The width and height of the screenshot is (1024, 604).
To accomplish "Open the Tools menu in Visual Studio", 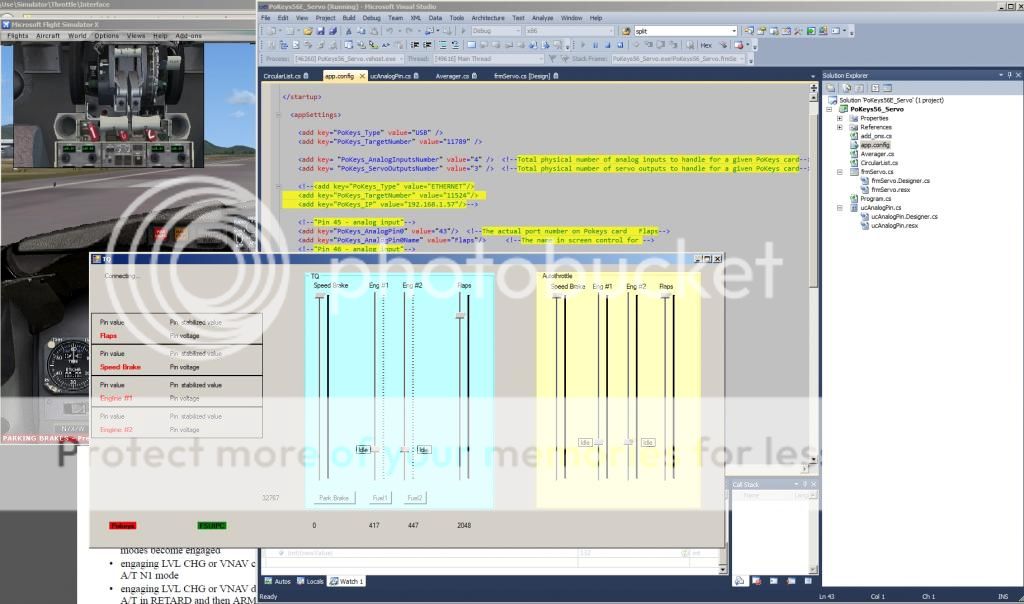I will coord(456,18).
